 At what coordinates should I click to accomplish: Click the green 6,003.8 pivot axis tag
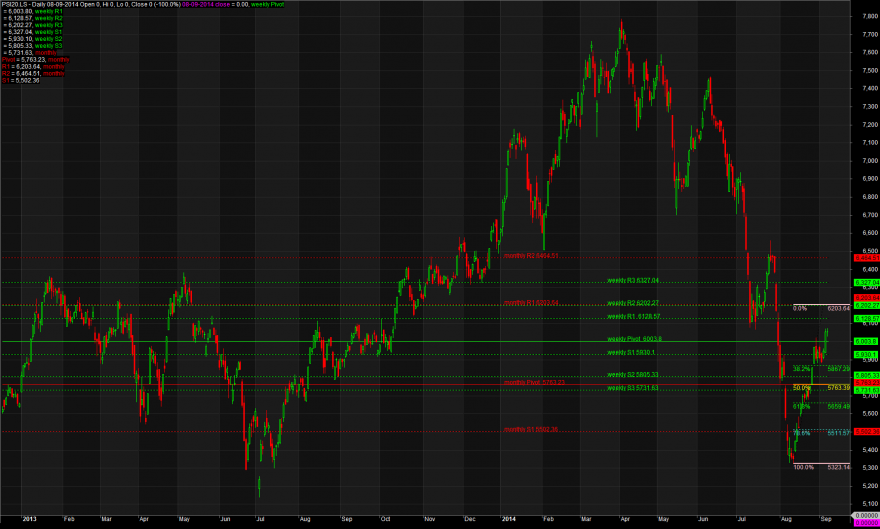[x=866, y=341]
